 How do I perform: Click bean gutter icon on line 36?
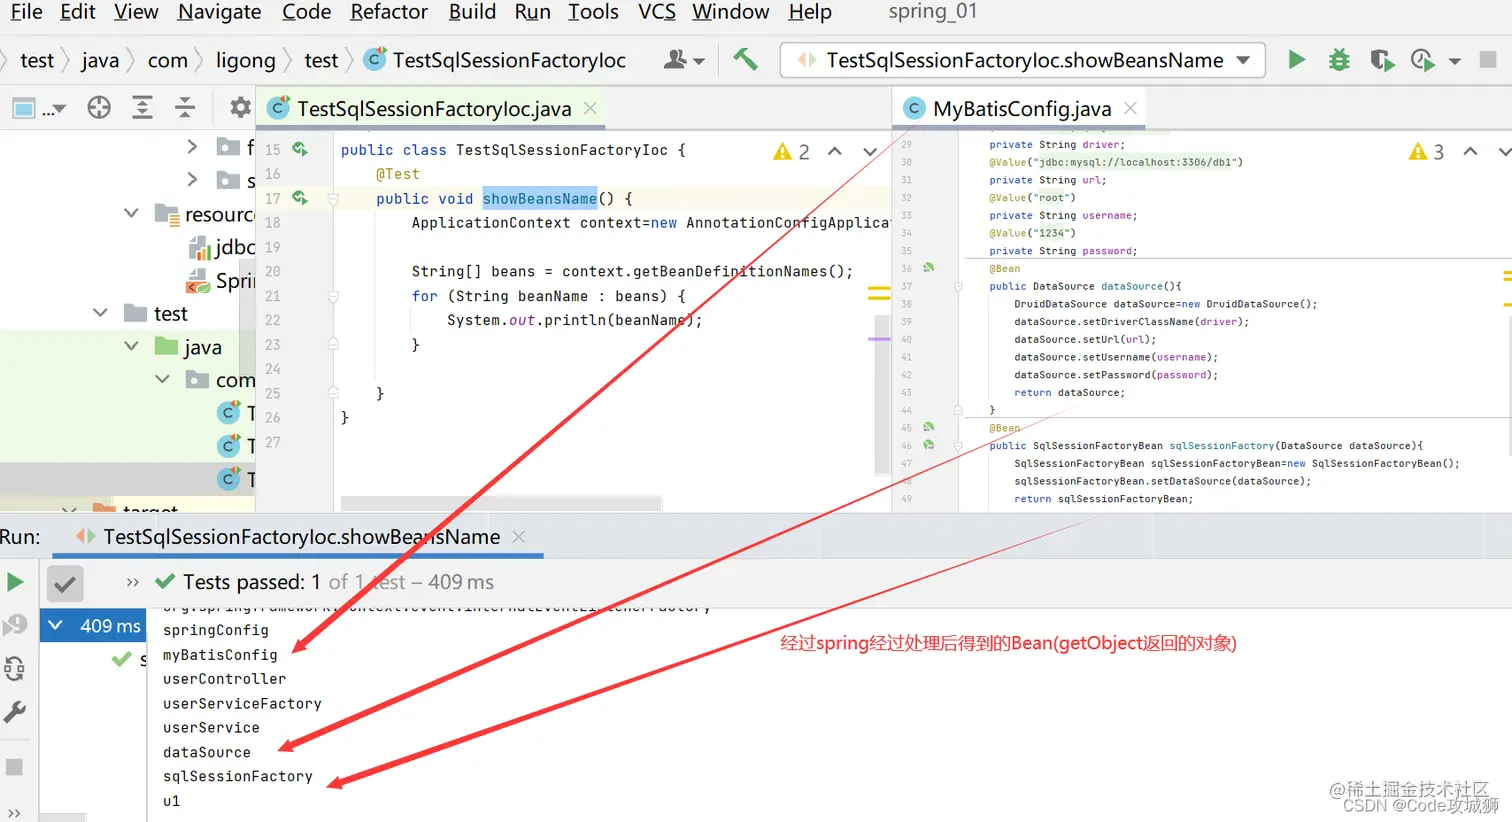929,268
